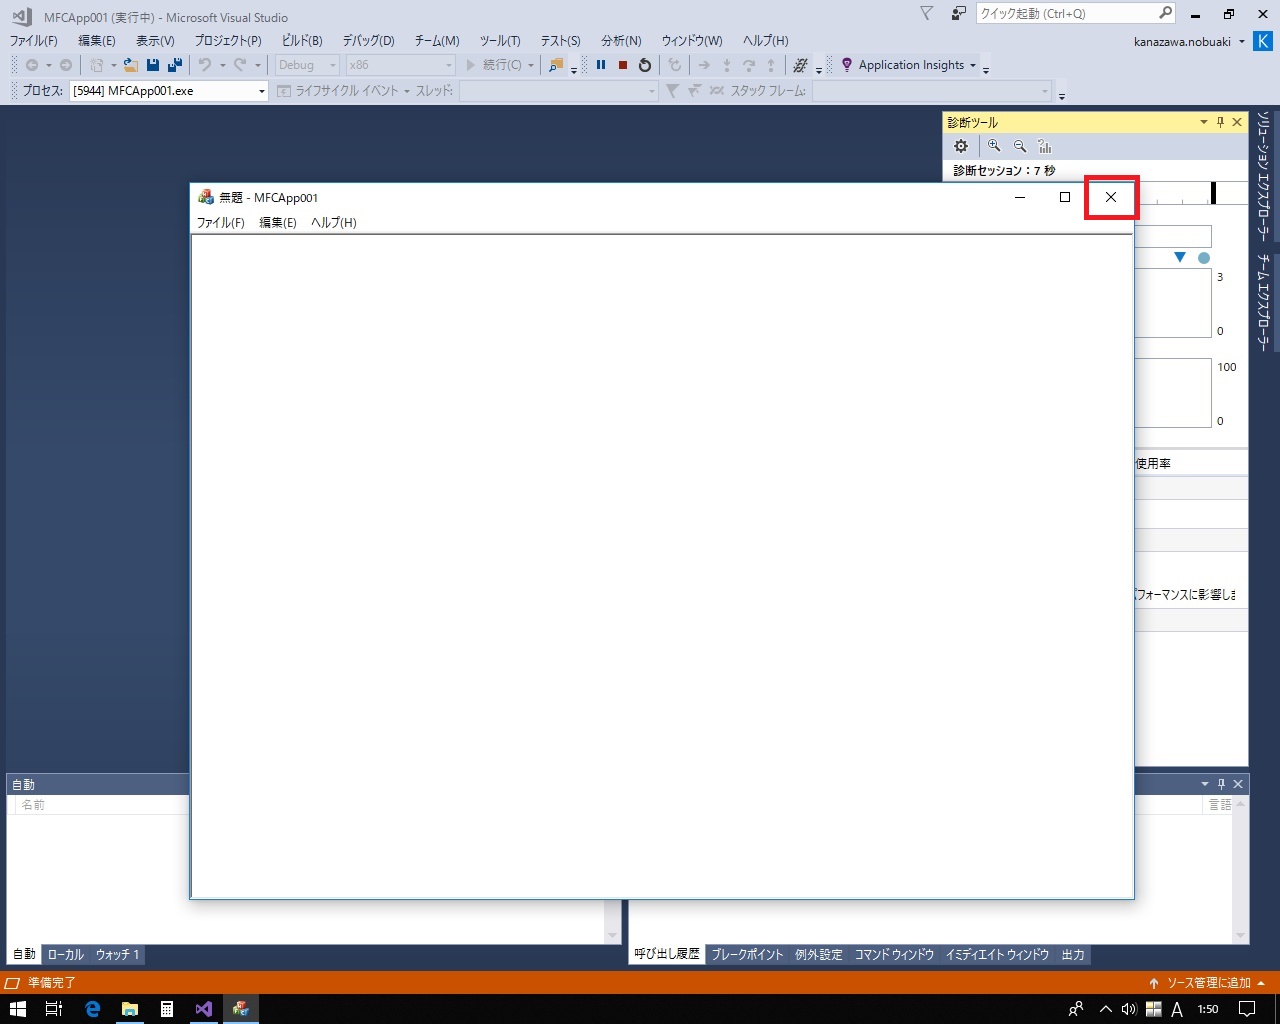Open the Windows Start menu
Screen dimensions: 1280x1024
click(18, 1009)
